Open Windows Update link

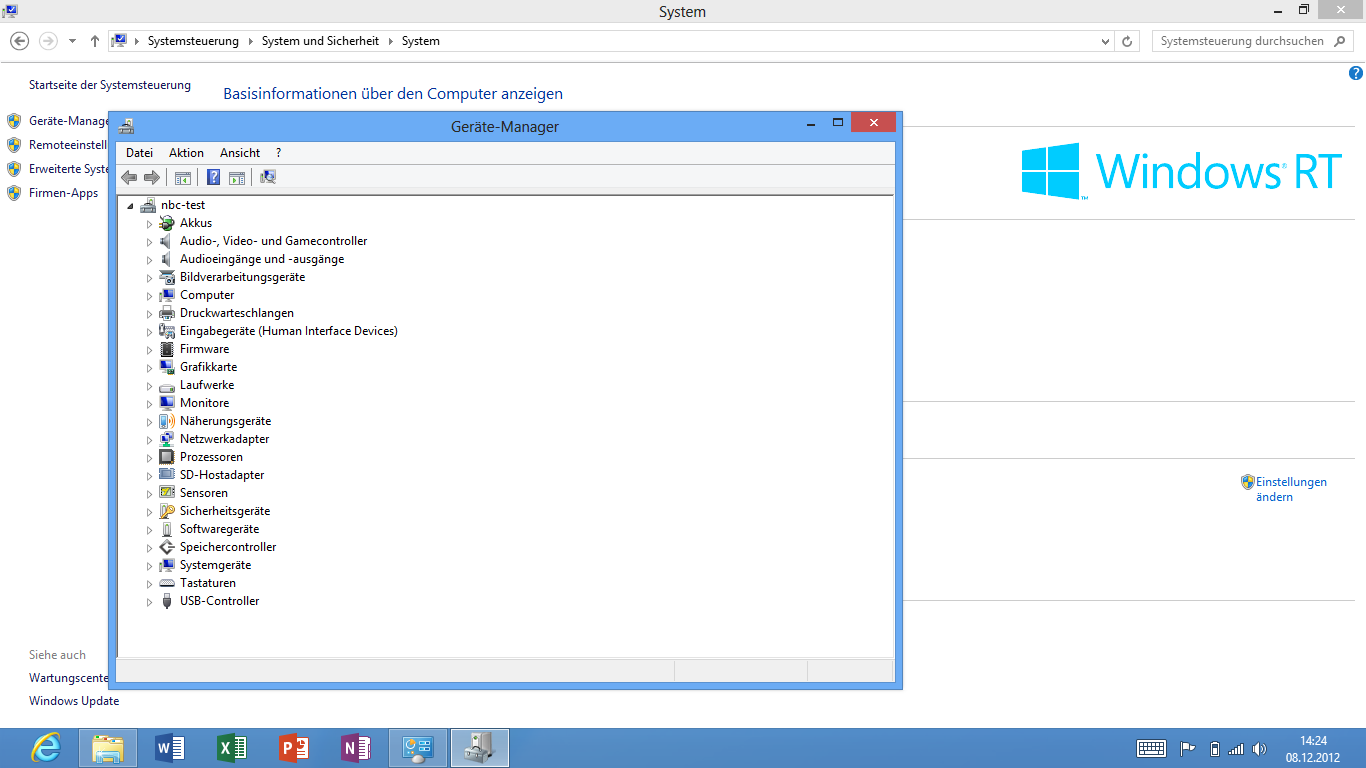[74, 701]
